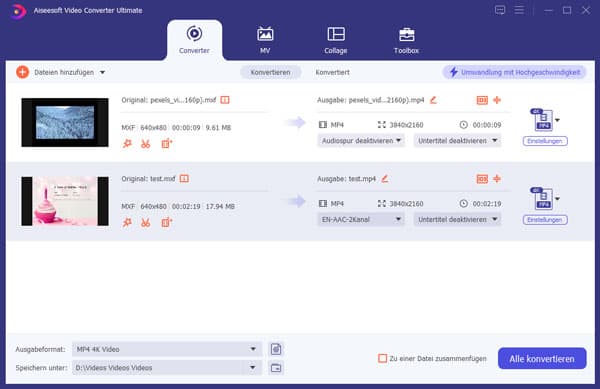Open the Toolbox tab

406,40
